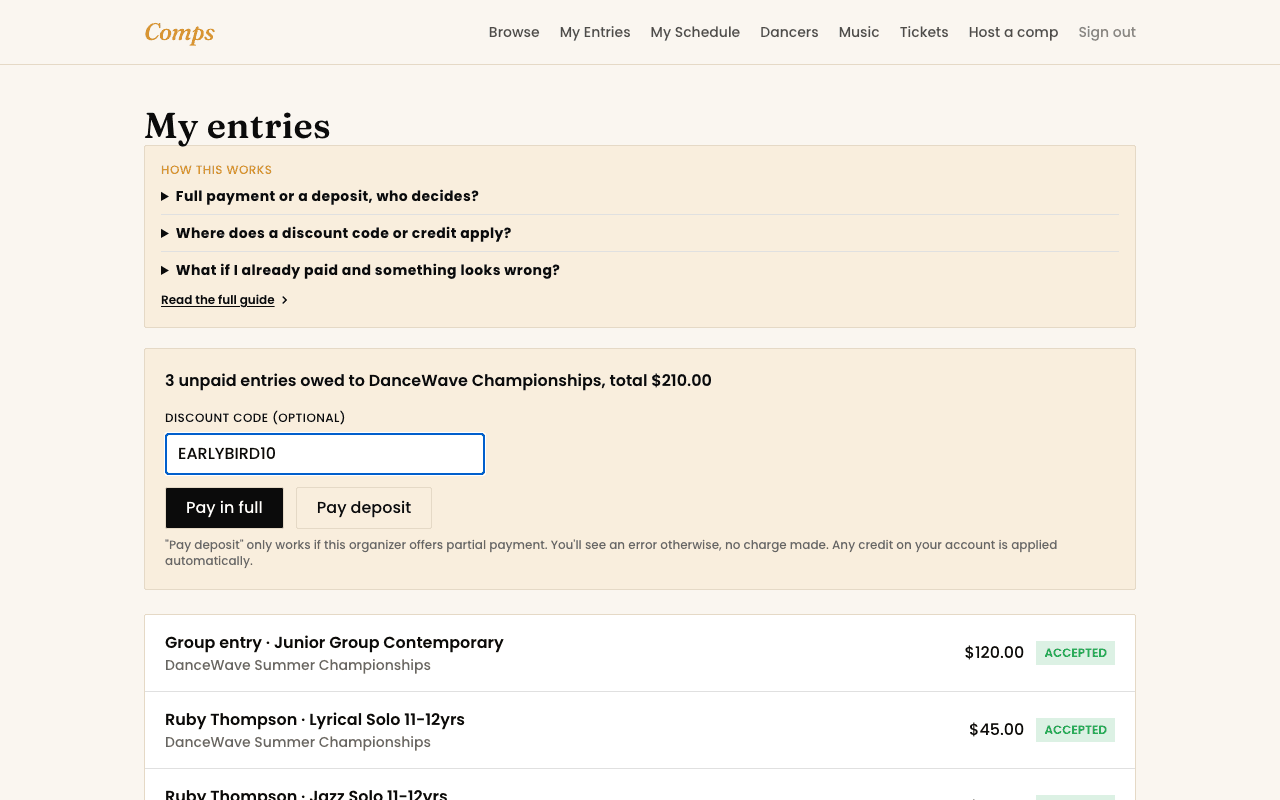Screen dimensions: 1280x800
Task: Click the 'How this works' heading
Action: coord(216,170)
